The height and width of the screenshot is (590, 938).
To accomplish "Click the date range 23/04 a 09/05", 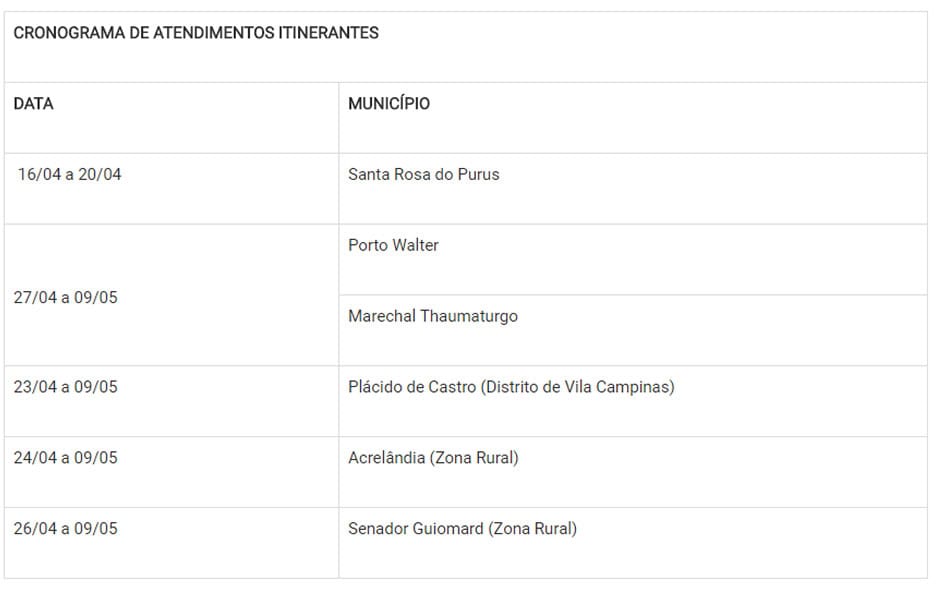I will click(66, 387).
